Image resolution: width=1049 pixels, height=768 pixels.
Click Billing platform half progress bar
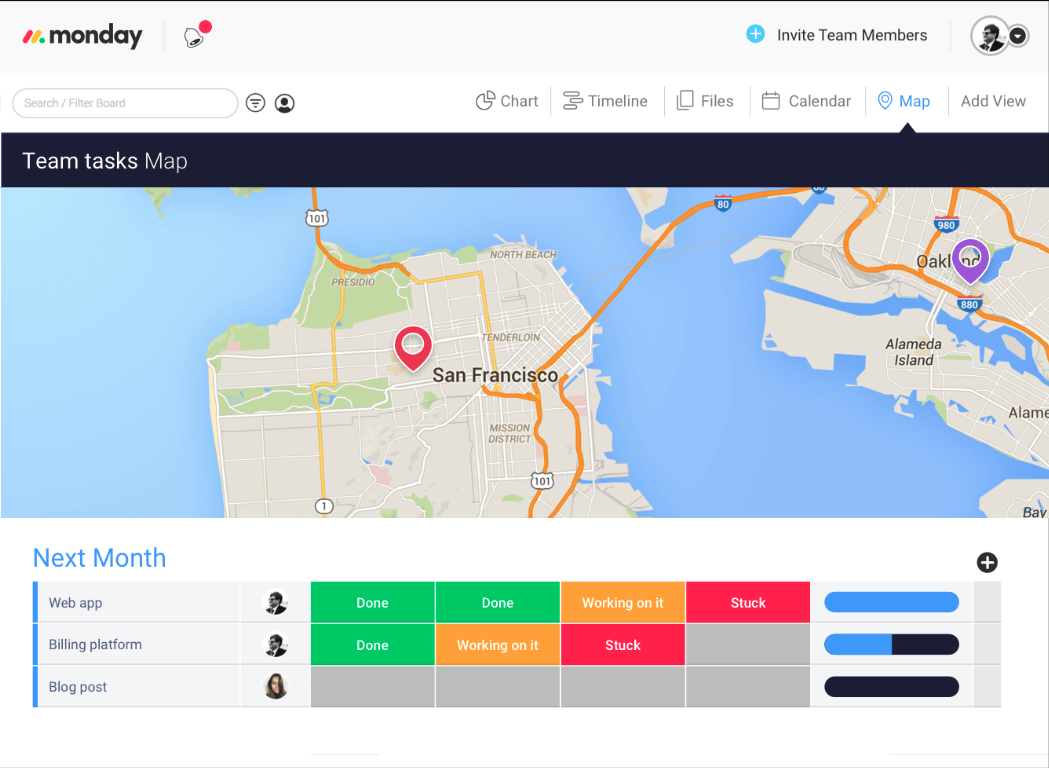891,644
